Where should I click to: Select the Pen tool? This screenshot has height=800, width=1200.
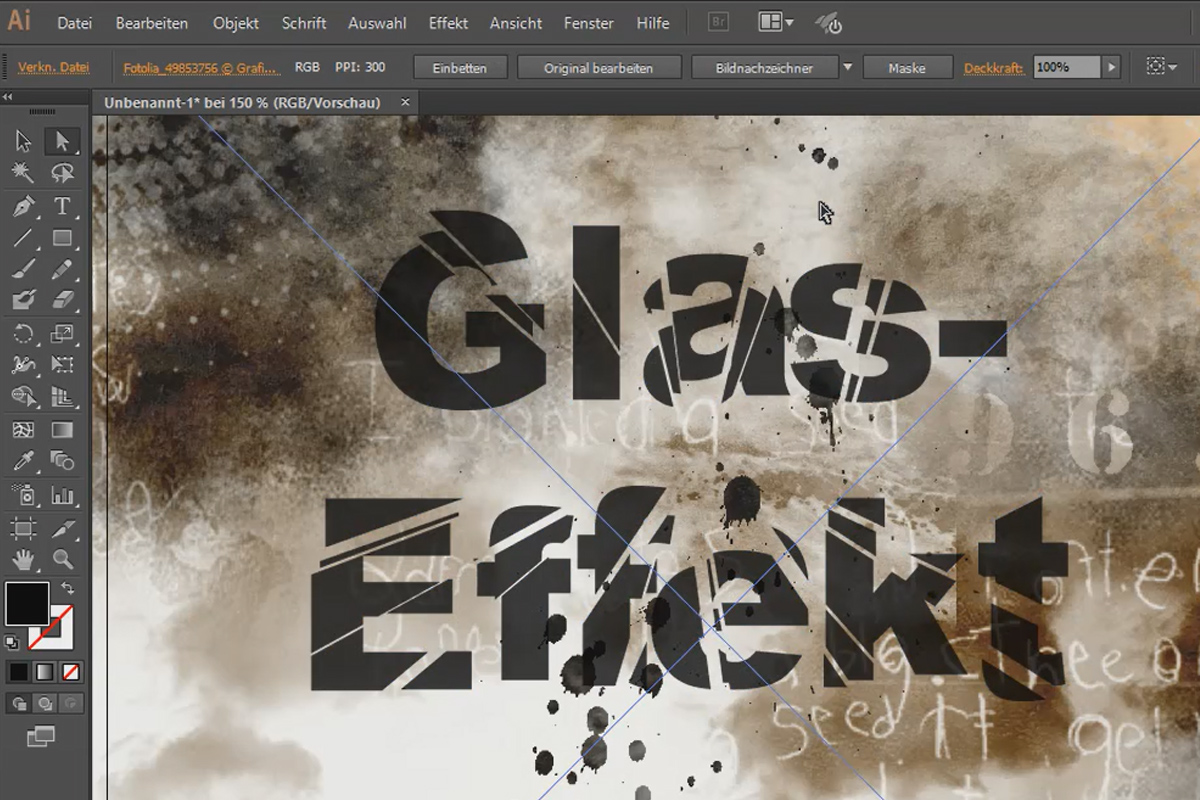coord(24,206)
